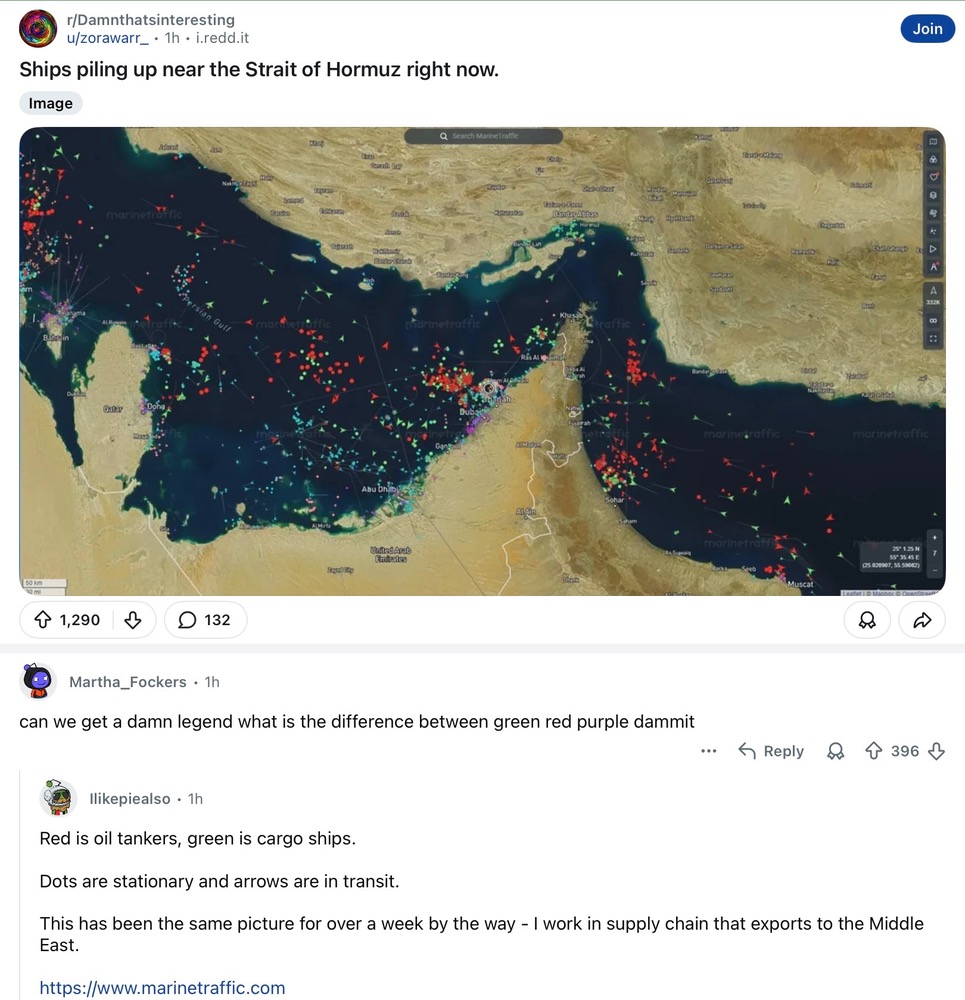965x1000 pixels.
Task: Share the post
Action: 922,621
